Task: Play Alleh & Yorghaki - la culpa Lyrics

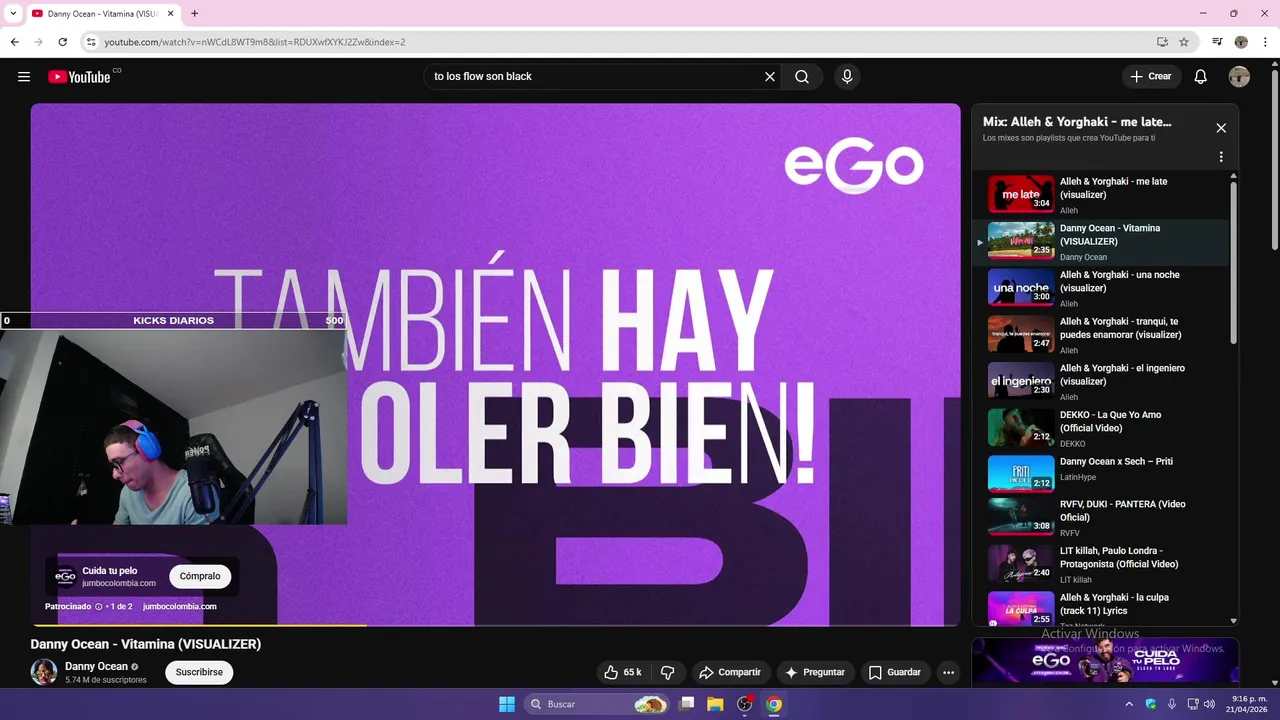Action: (1100, 609)
